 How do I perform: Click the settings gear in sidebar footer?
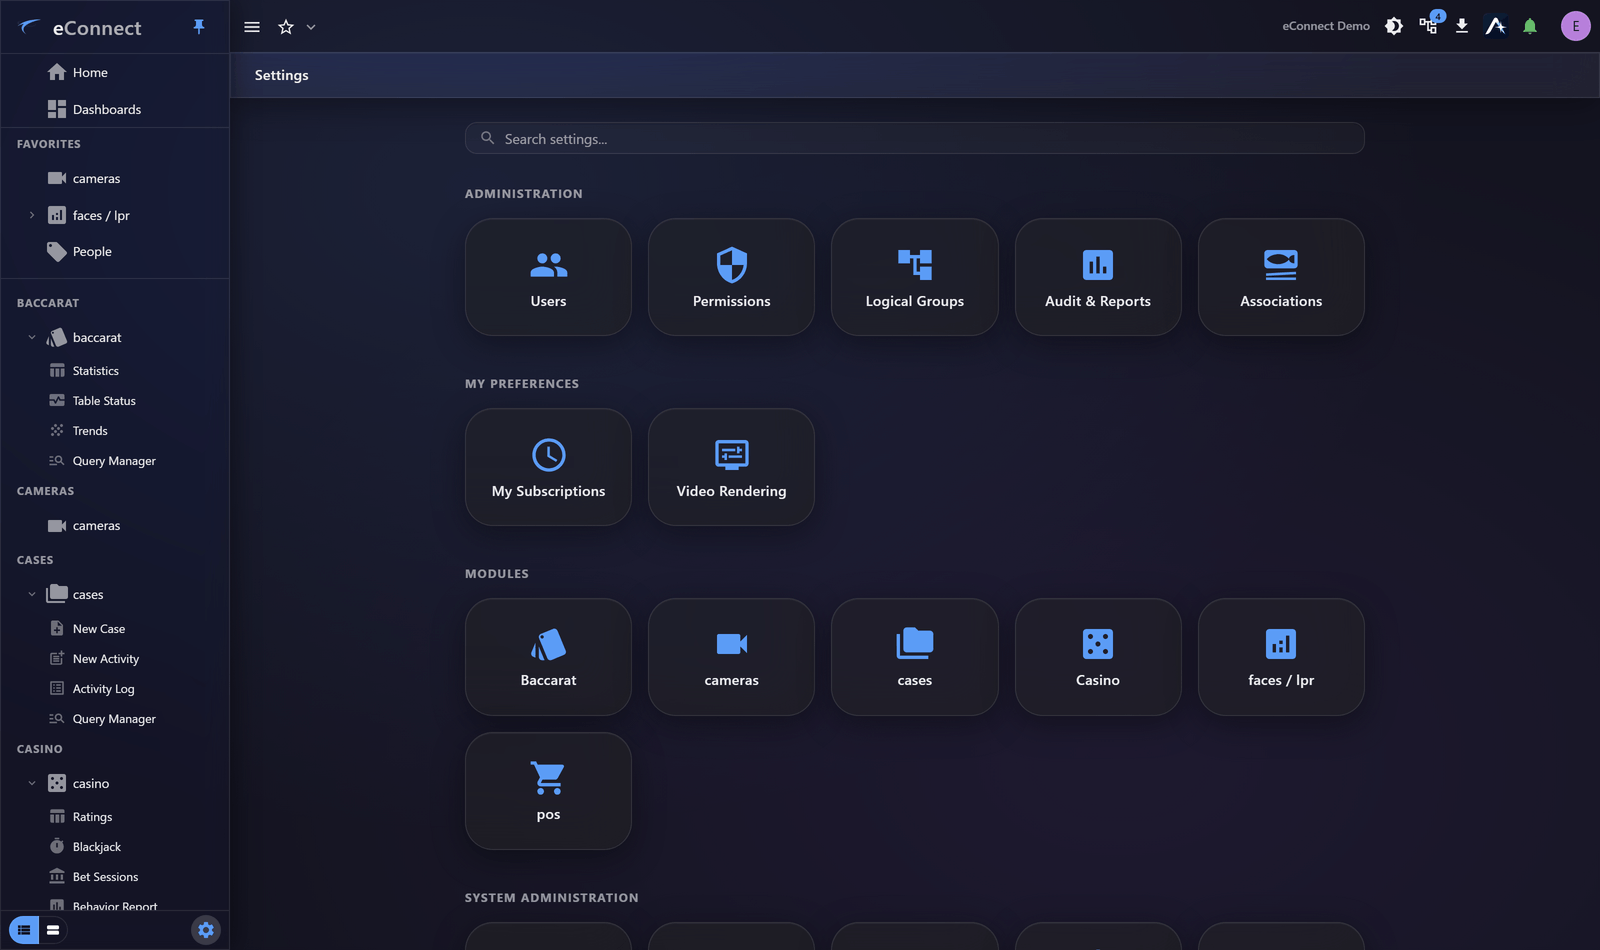[206, 930]
